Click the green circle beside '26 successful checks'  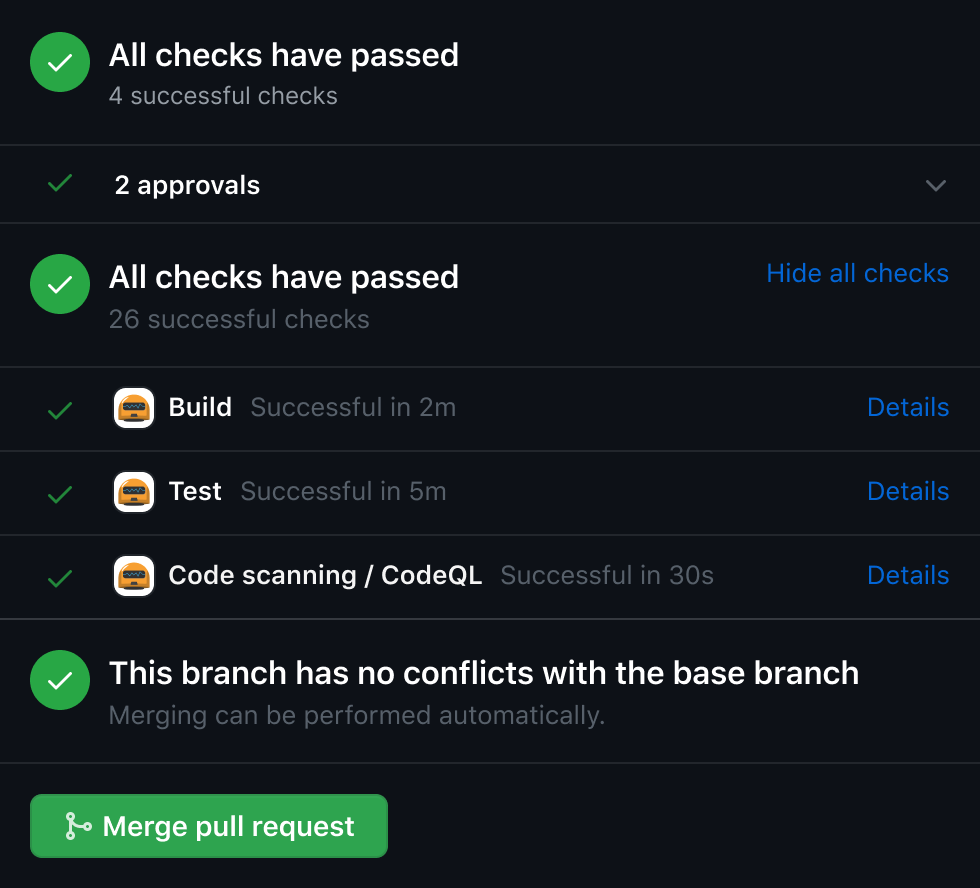[60, 284]
